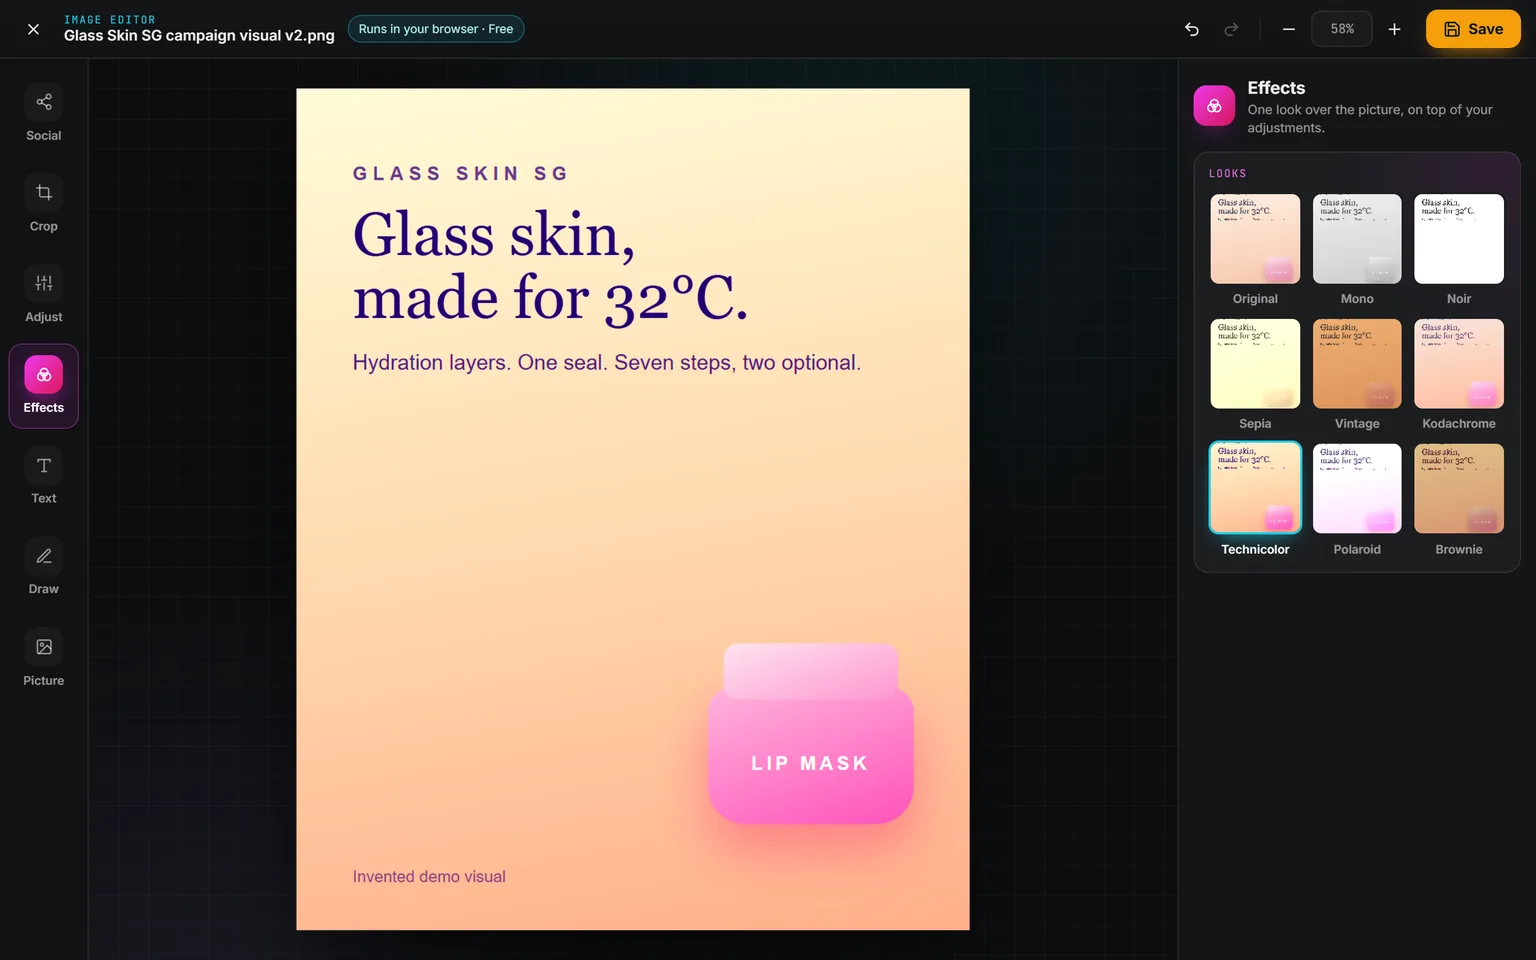1536x960 pixels.
Task: Zoom out with the minus icon
Action: (x=1289, y=29)
